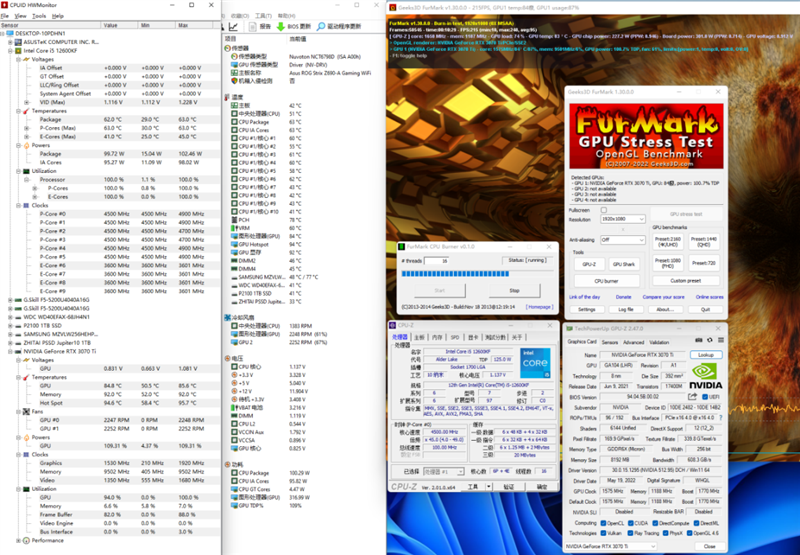Click the NVIDIA logo in GPU-Z
The image size is (800, 555).
(x=706, y=376)
